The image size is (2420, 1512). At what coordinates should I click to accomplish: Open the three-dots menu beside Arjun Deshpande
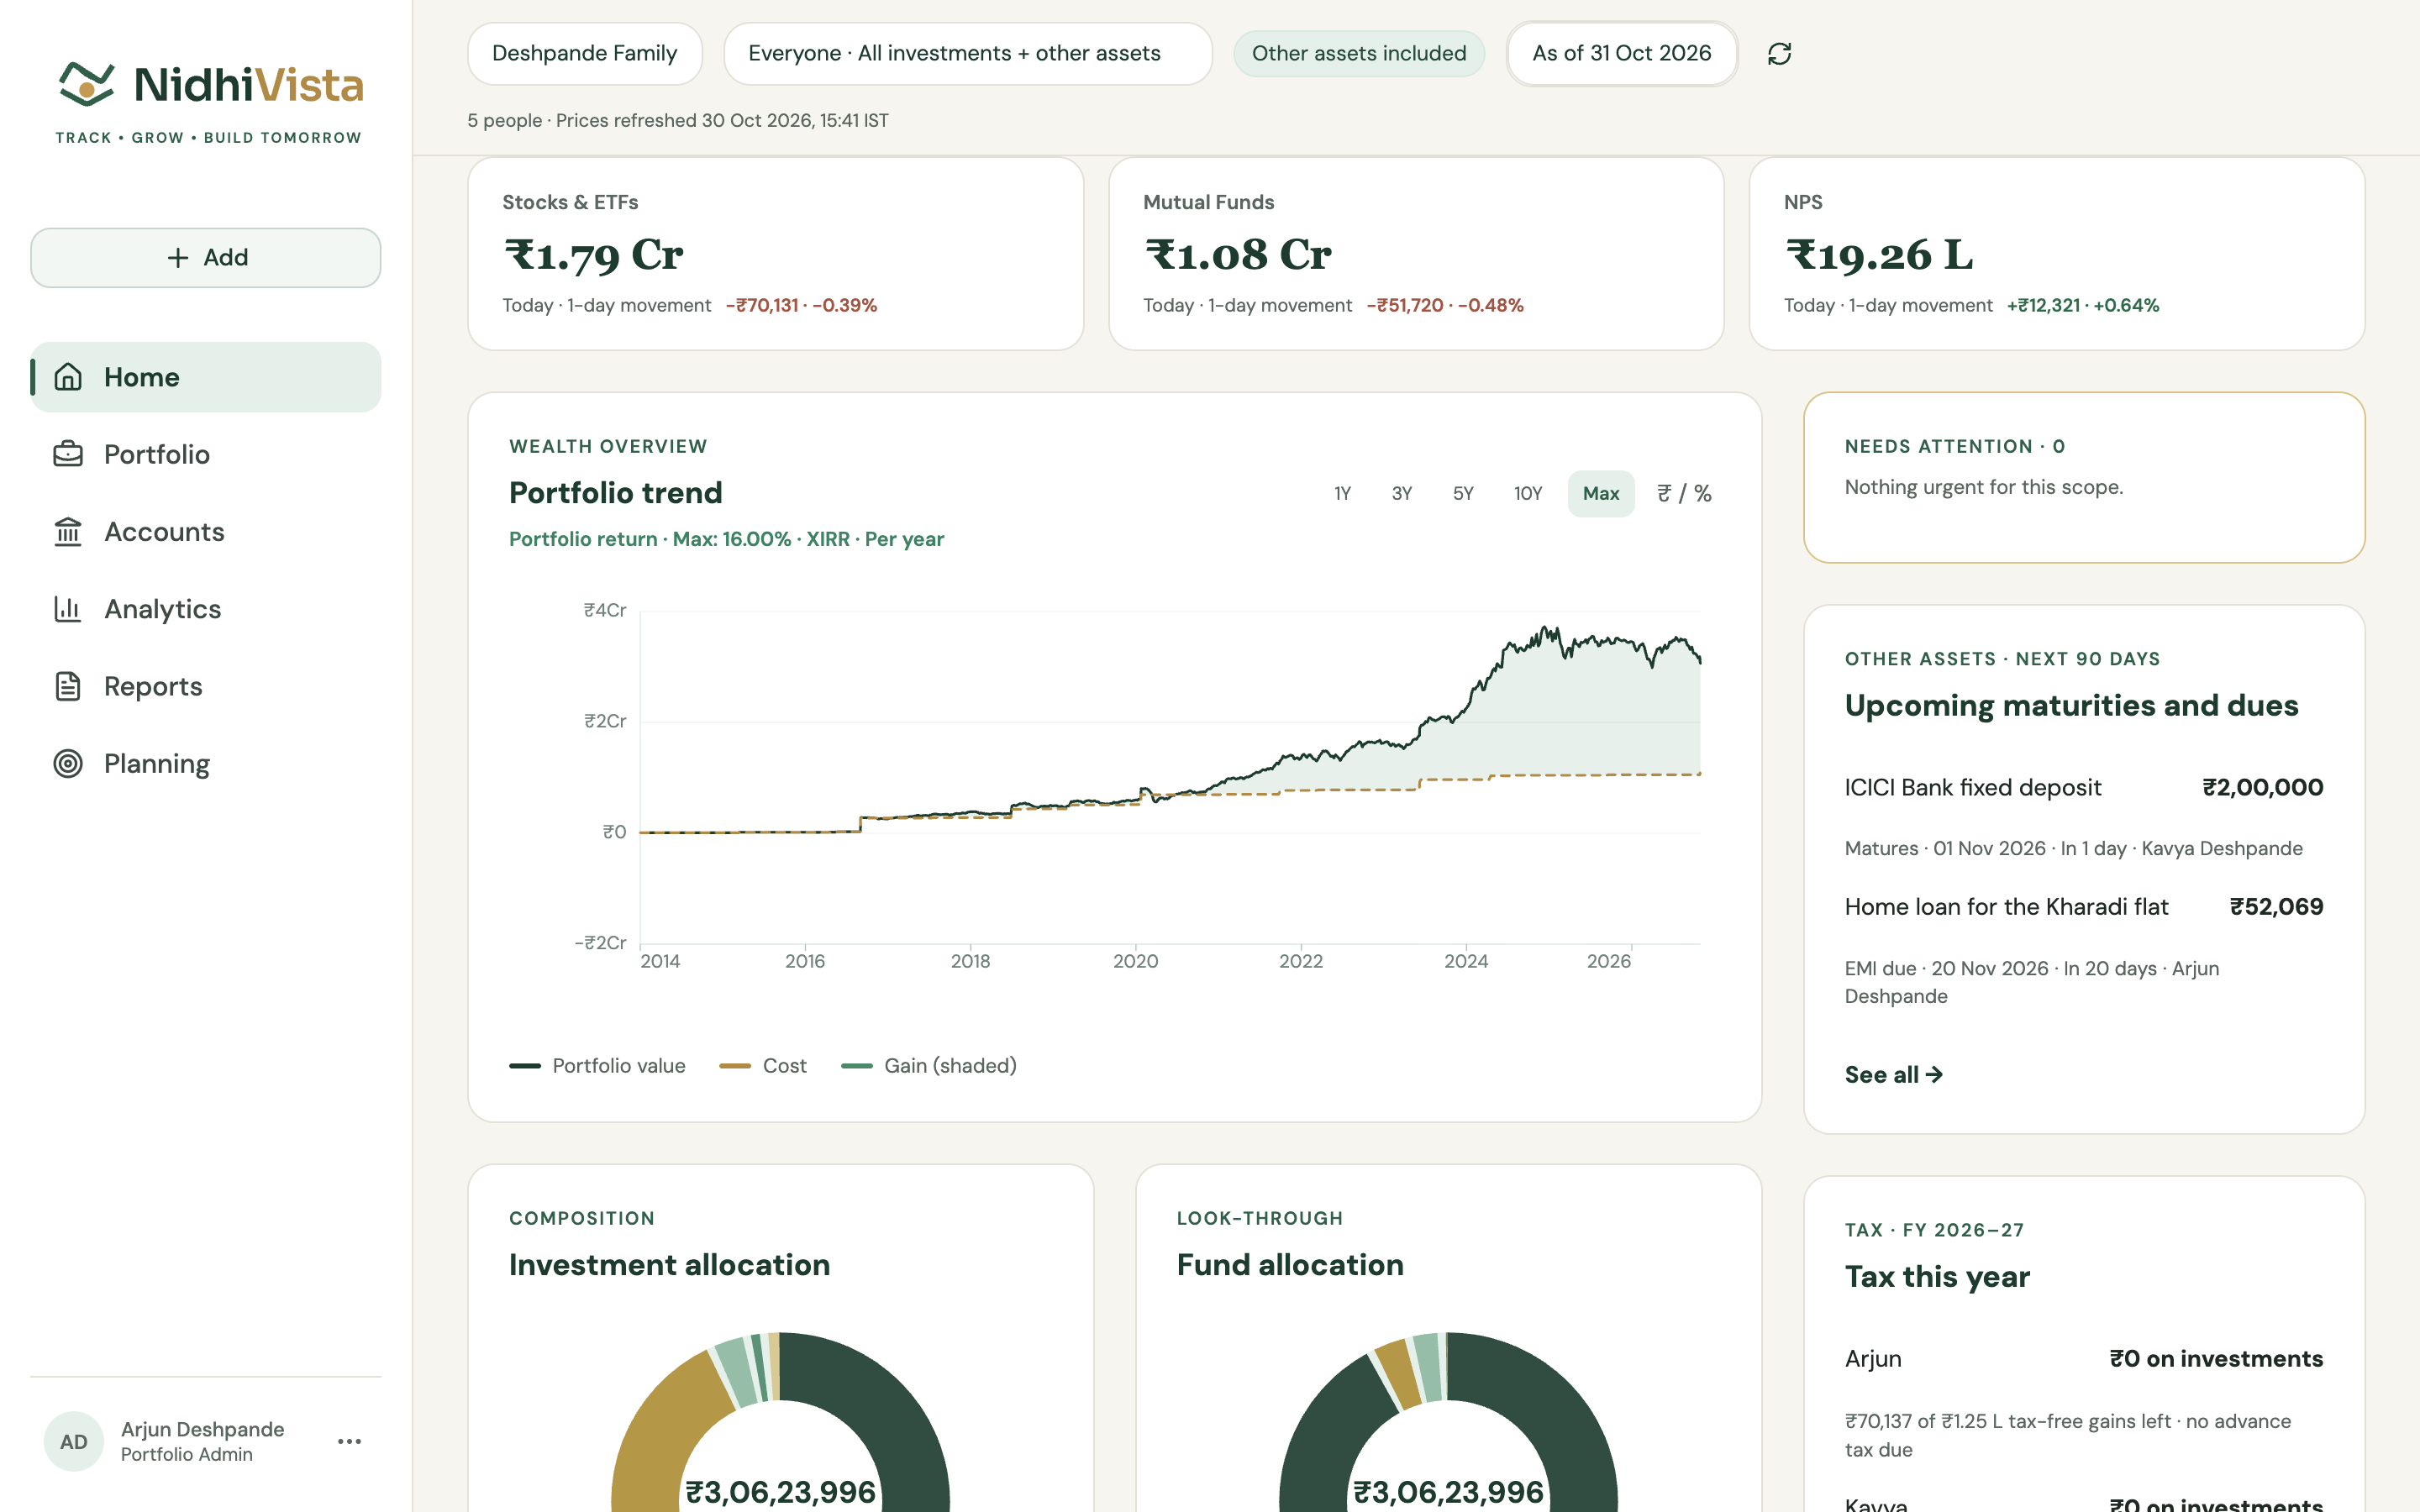(x=349, y=1441)
